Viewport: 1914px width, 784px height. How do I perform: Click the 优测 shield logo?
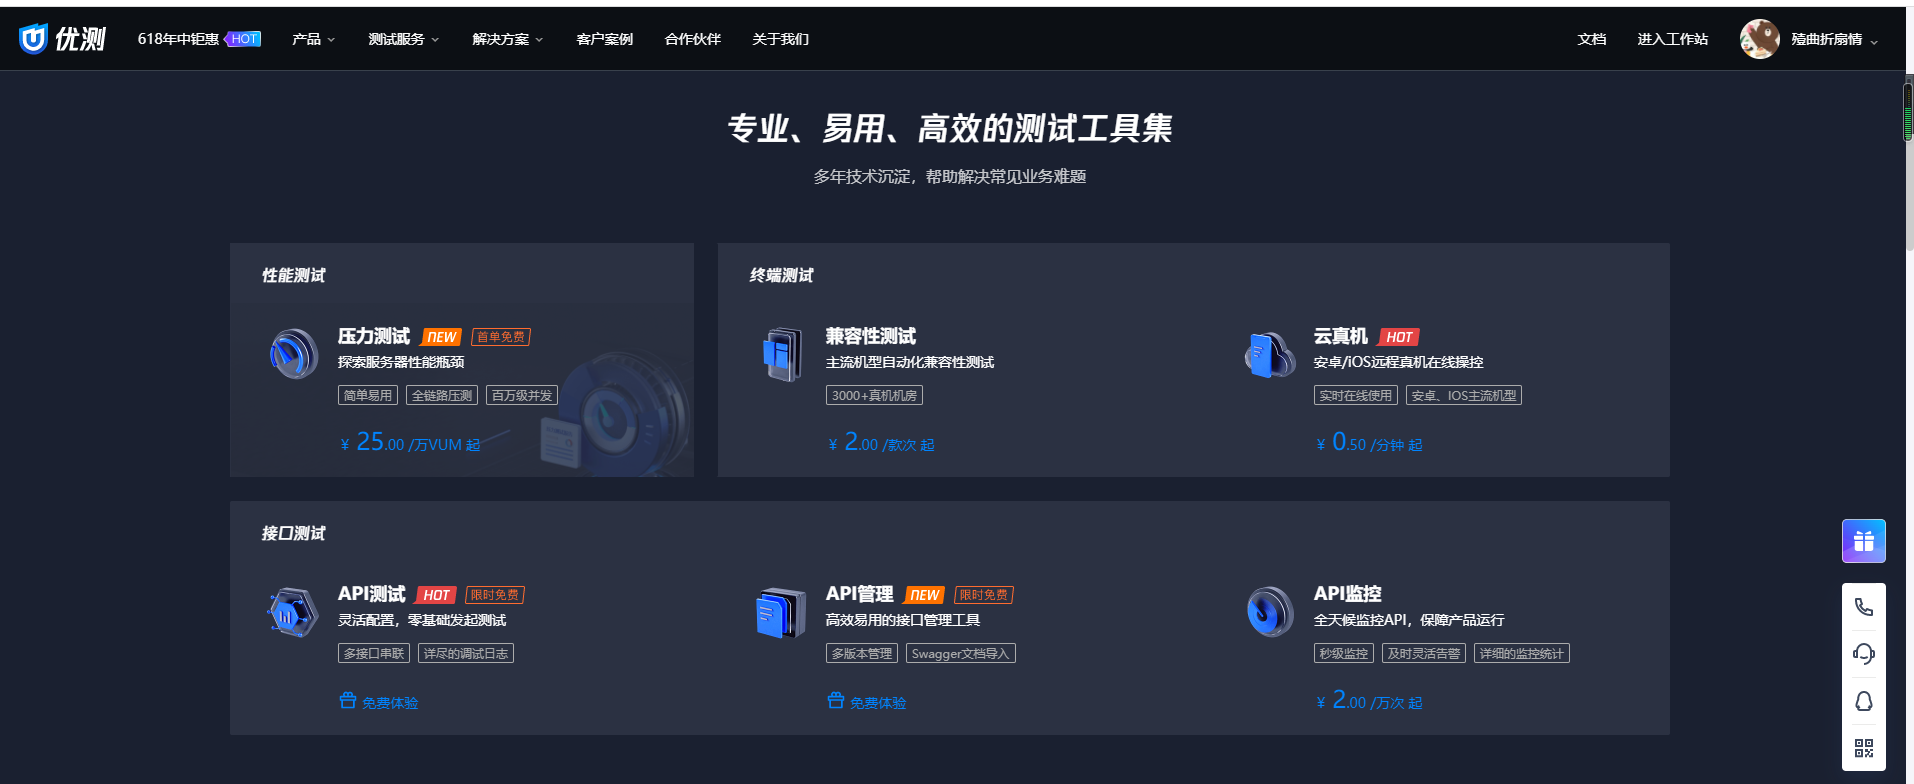[x=33, y=39]
